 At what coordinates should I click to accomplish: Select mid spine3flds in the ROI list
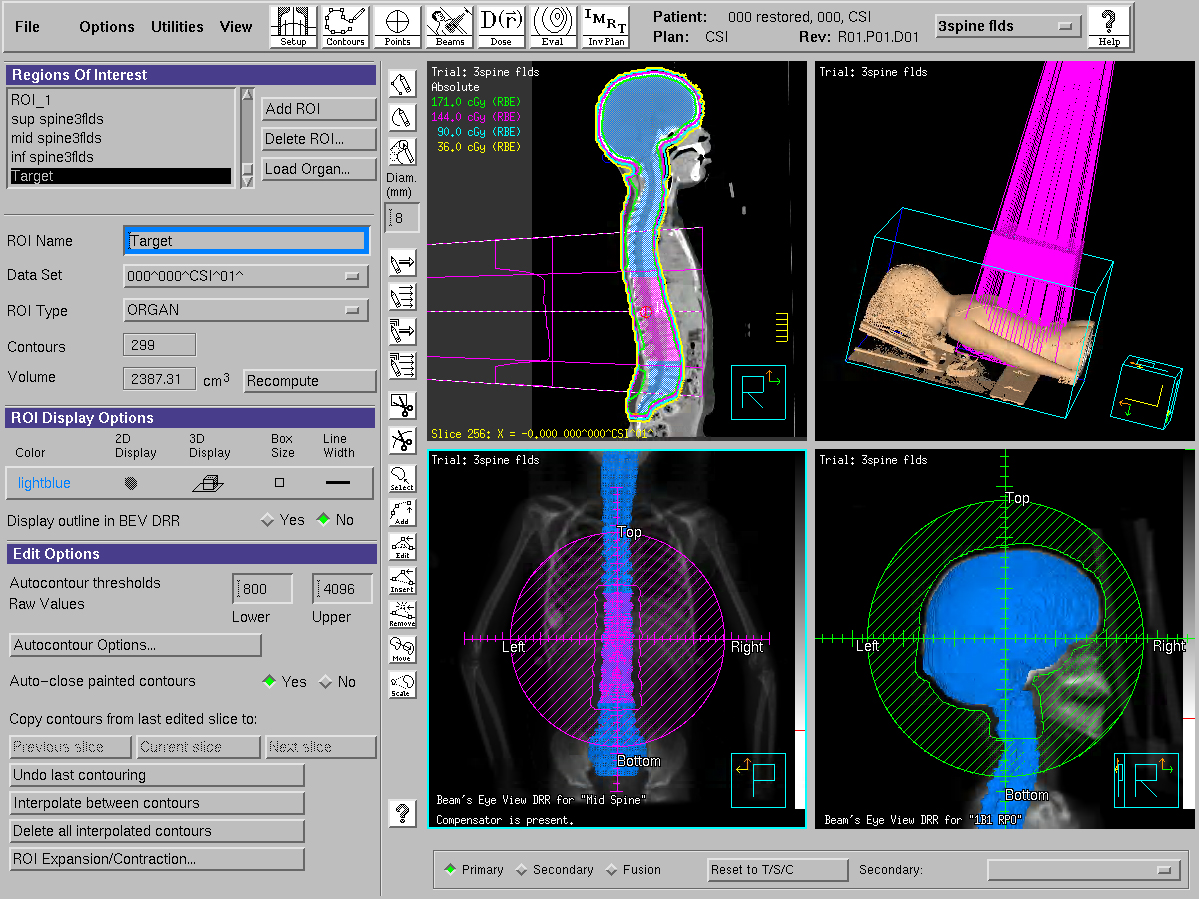(121, 138)
